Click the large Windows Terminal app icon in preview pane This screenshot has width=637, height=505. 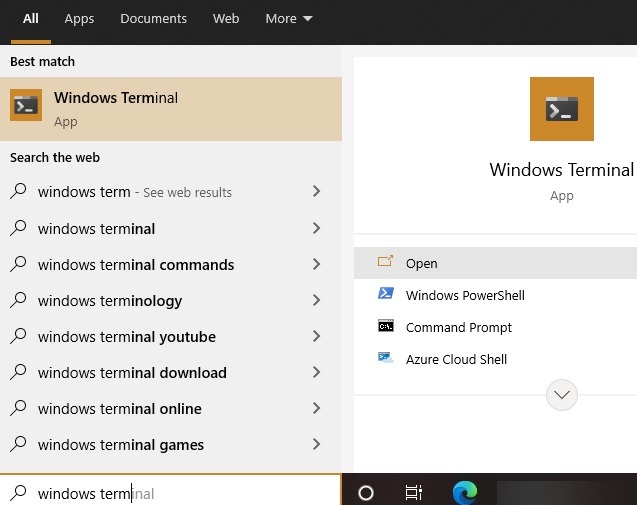562,109
